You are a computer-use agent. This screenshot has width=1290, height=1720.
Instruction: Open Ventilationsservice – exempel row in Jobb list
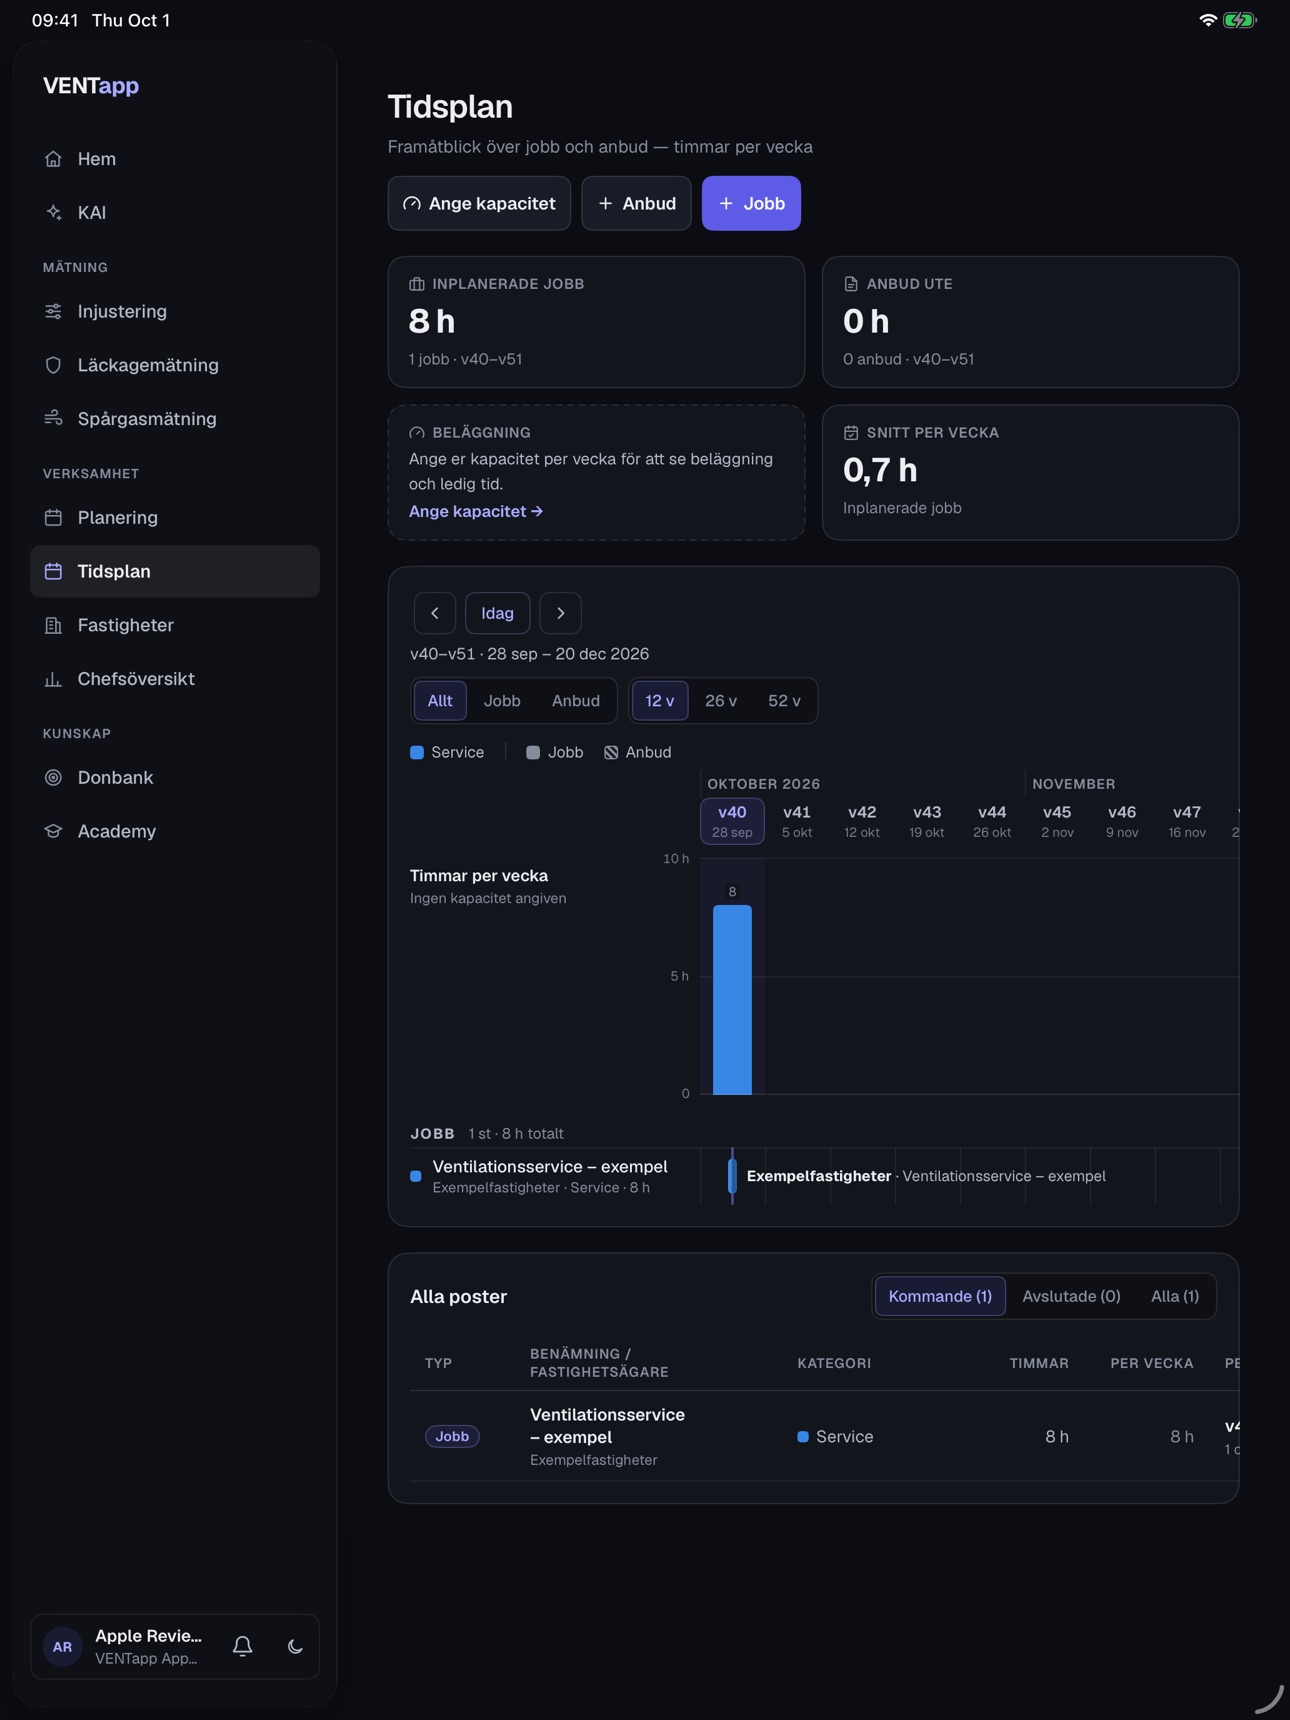(x=550, y=1176)
